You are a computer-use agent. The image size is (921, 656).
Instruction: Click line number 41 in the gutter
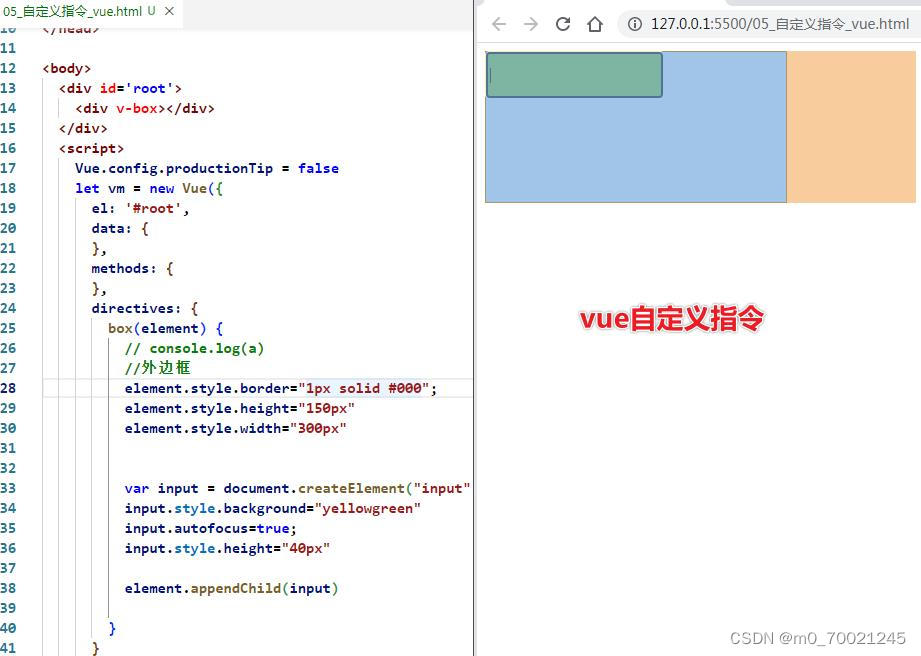[8, 648]
